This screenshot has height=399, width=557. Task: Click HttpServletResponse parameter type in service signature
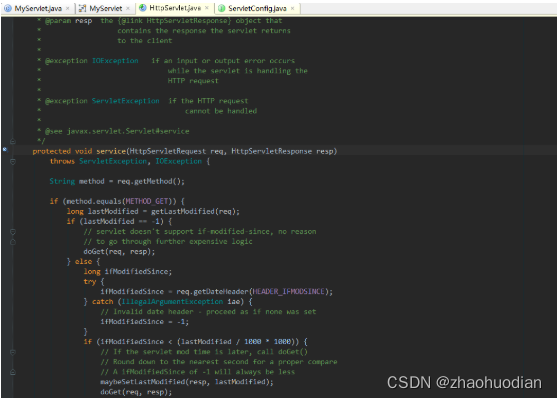click(272, 151)
